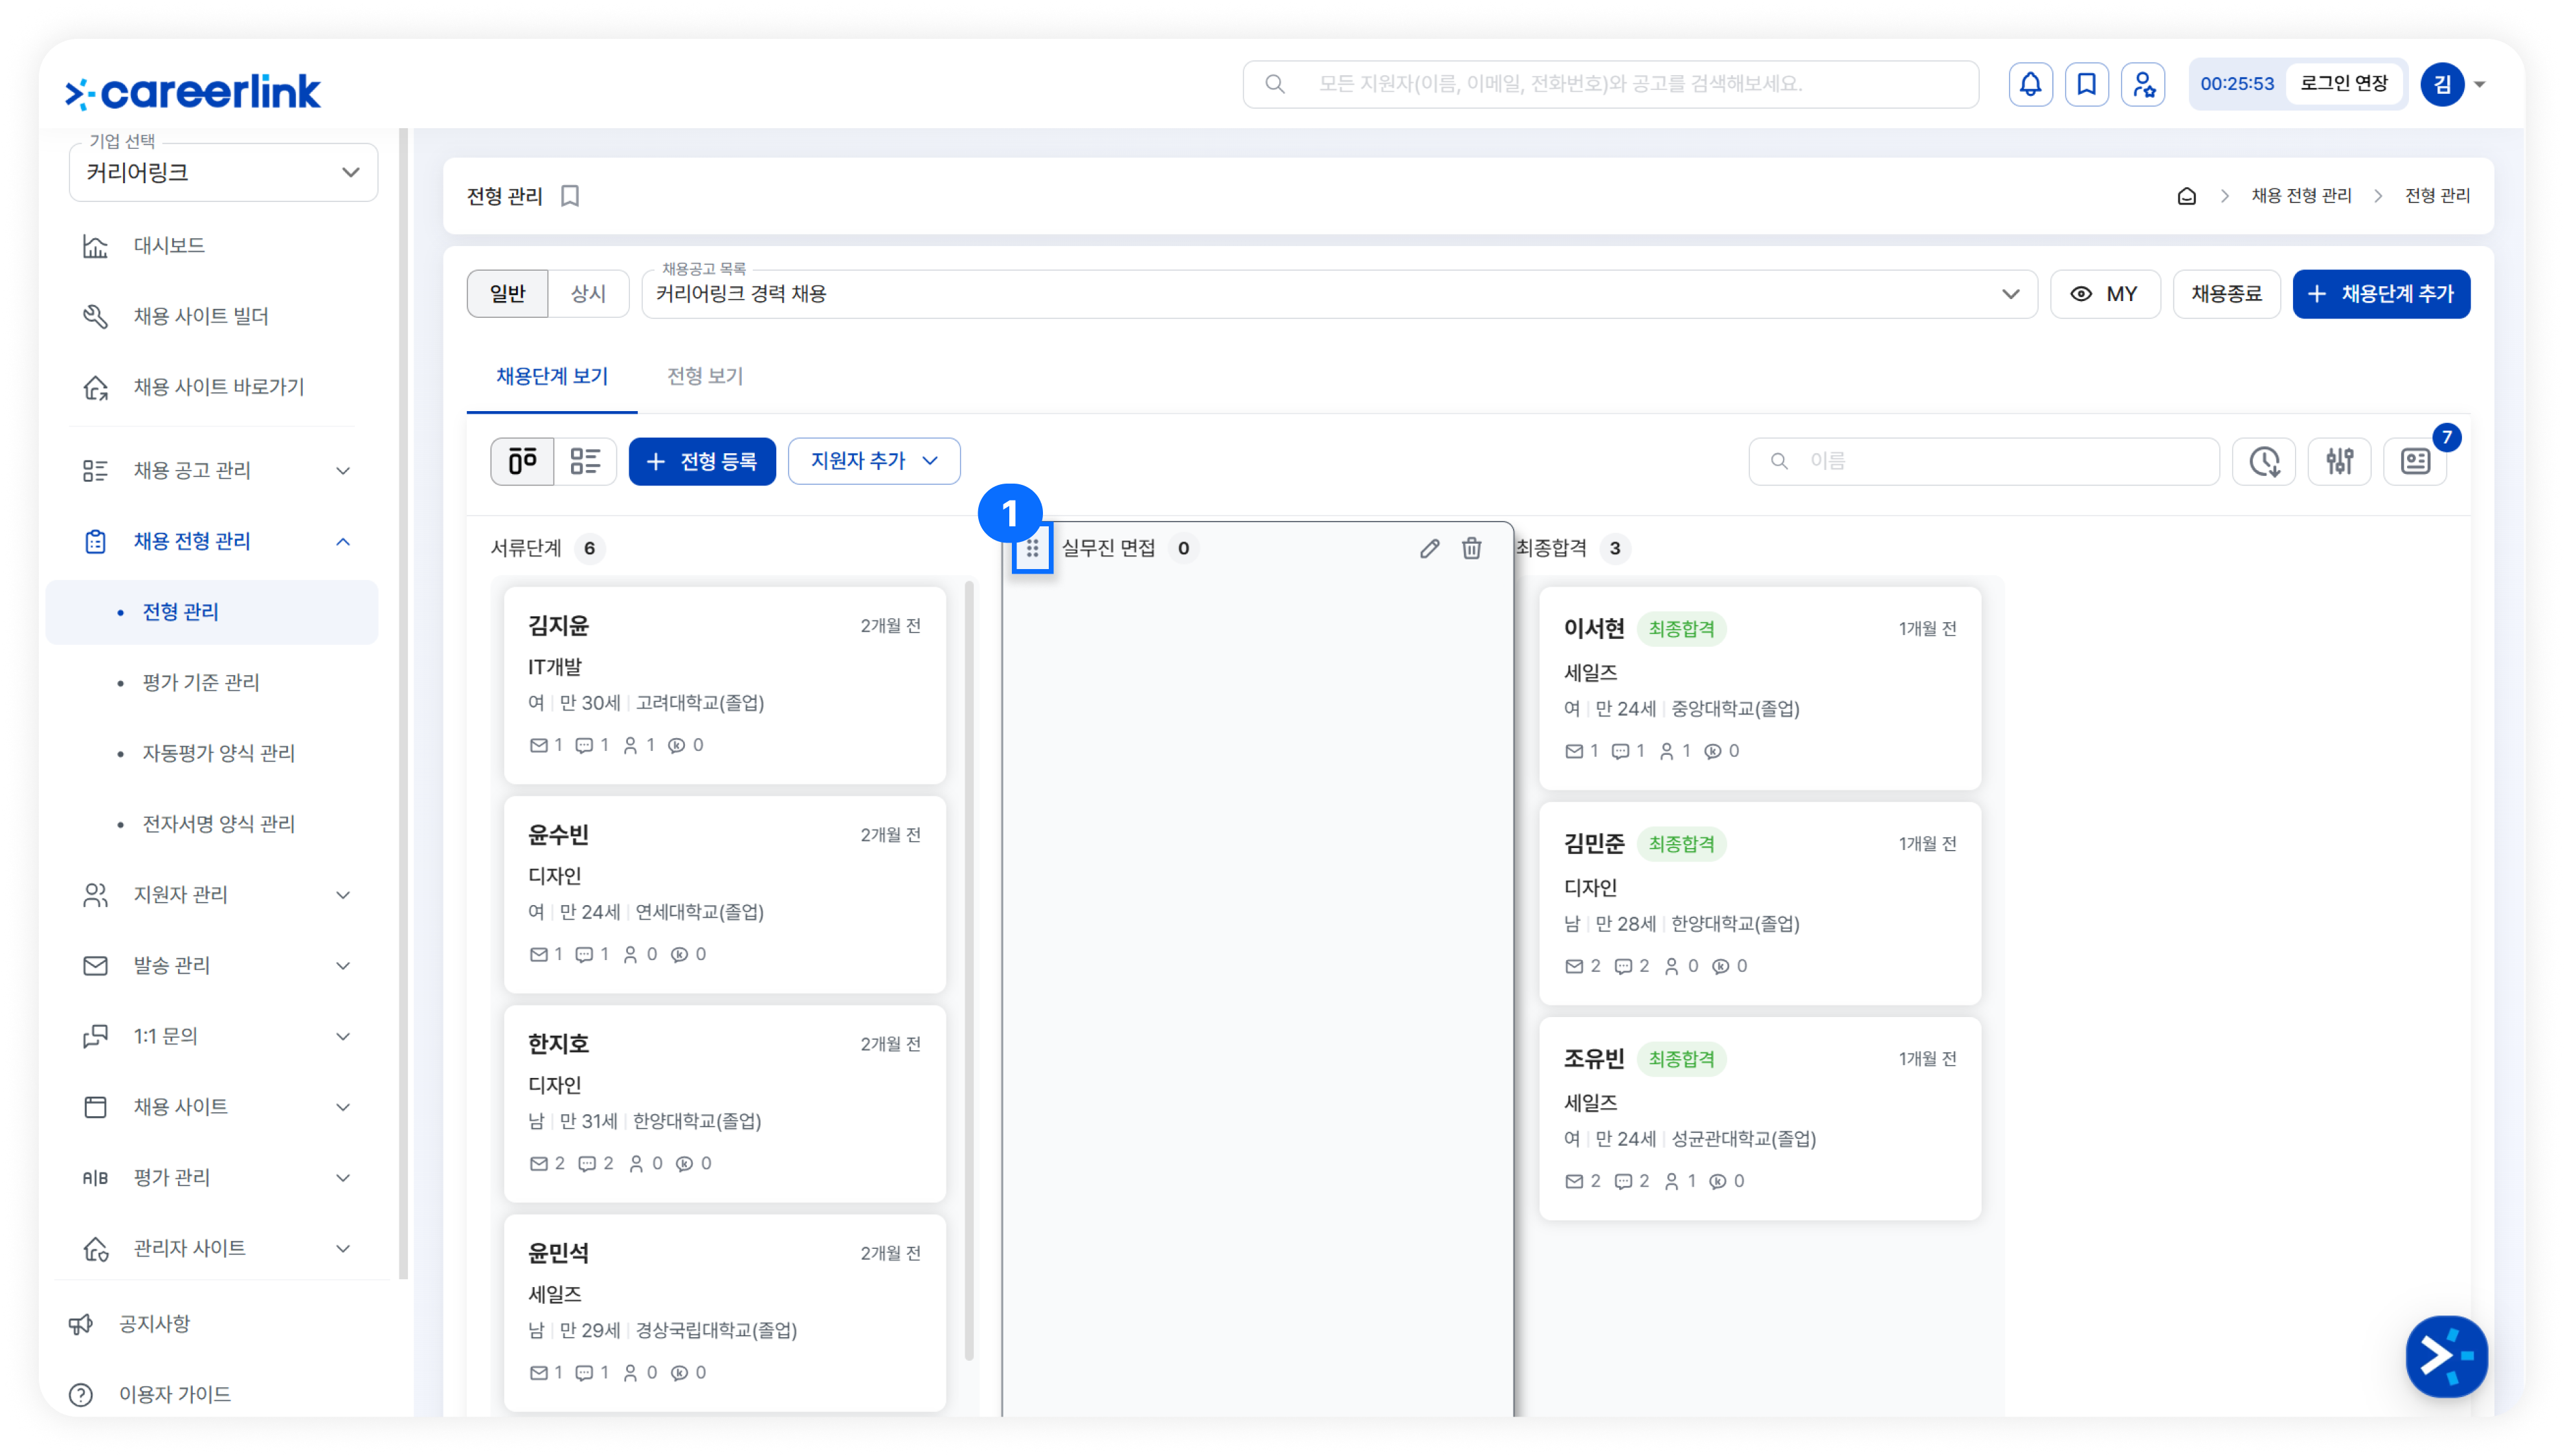The height and width of the screenshot is (1456, 2565).
Task: Click the global applicant search field
Action: coord(1610,84)
